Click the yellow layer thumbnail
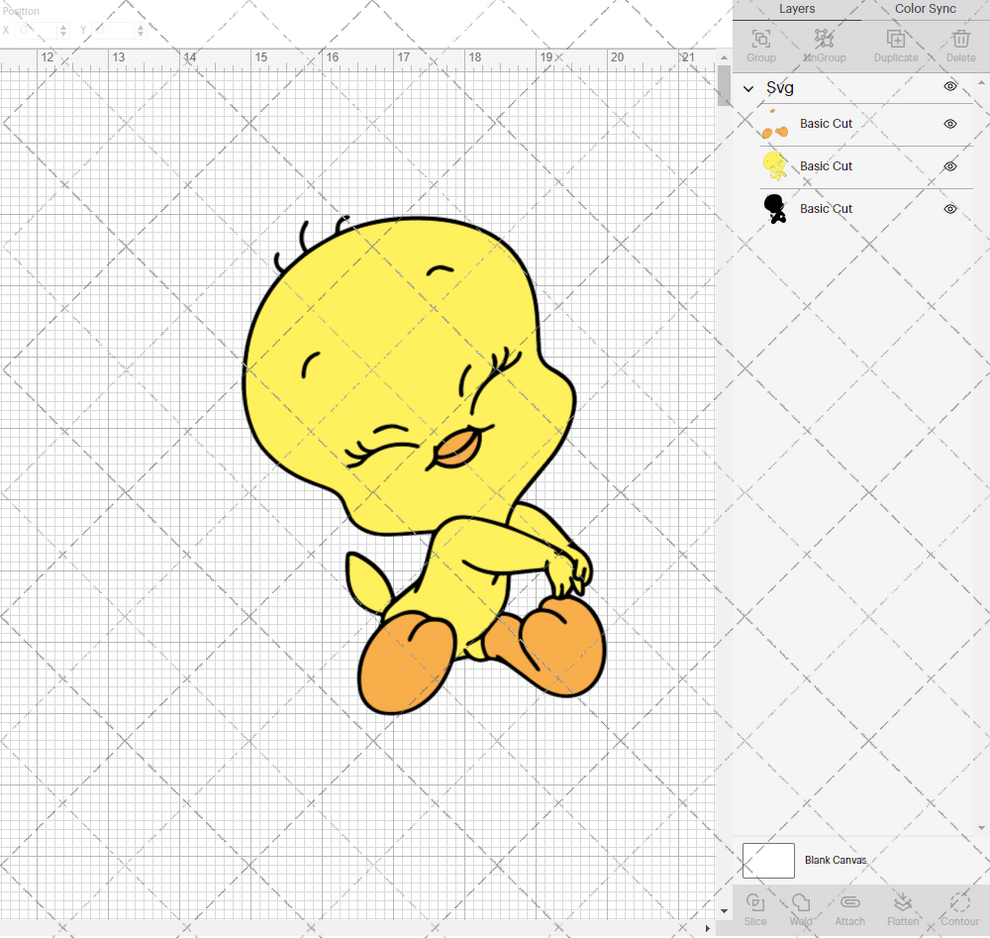Screen dimensions: 990x938 tap(776, 166)
